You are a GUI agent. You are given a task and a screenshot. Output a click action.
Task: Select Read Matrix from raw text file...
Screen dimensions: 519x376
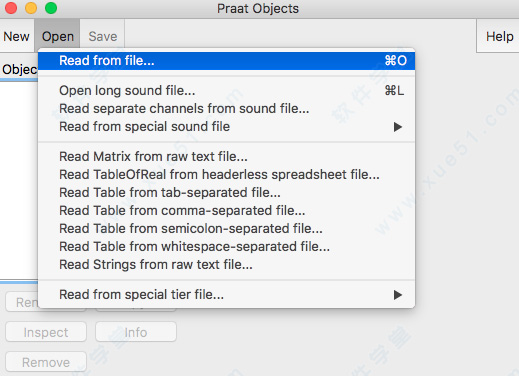point(227,156)
